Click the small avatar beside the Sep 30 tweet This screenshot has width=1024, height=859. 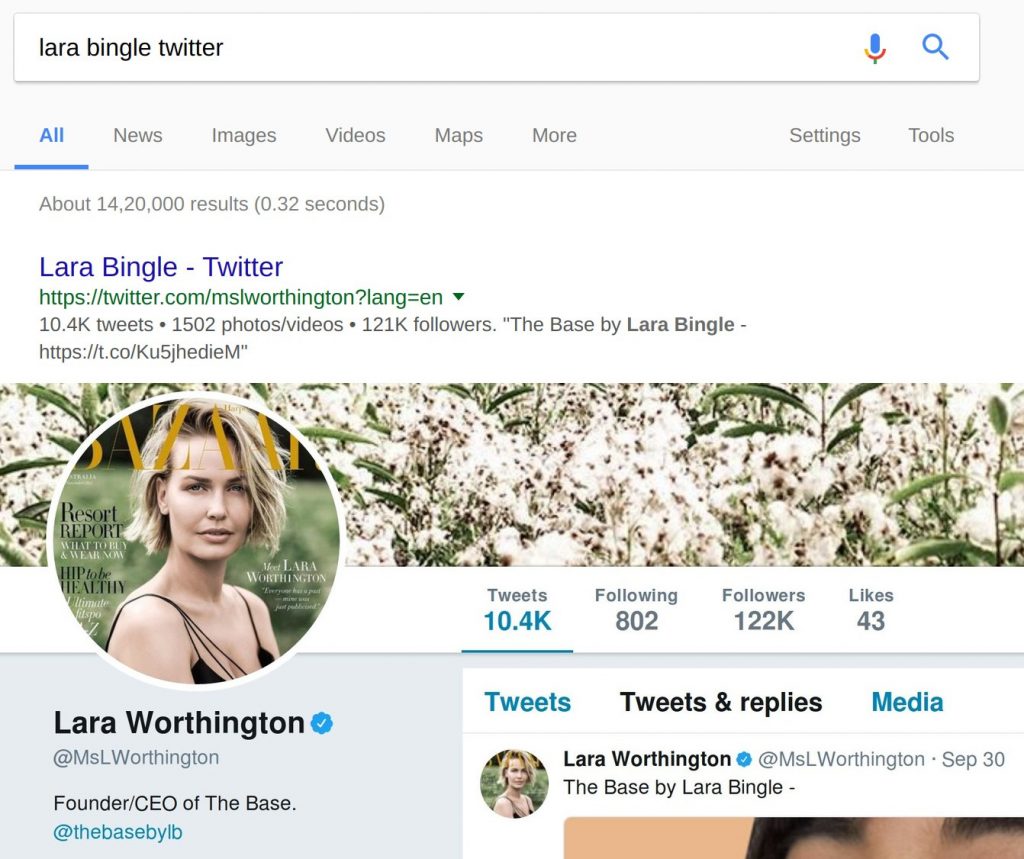(514, 784)
